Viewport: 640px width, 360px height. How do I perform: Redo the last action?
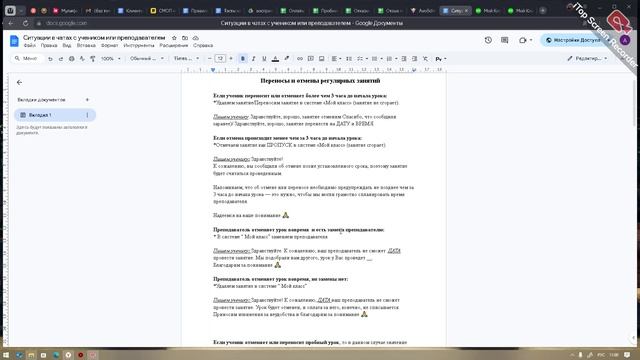click(61, 59)
